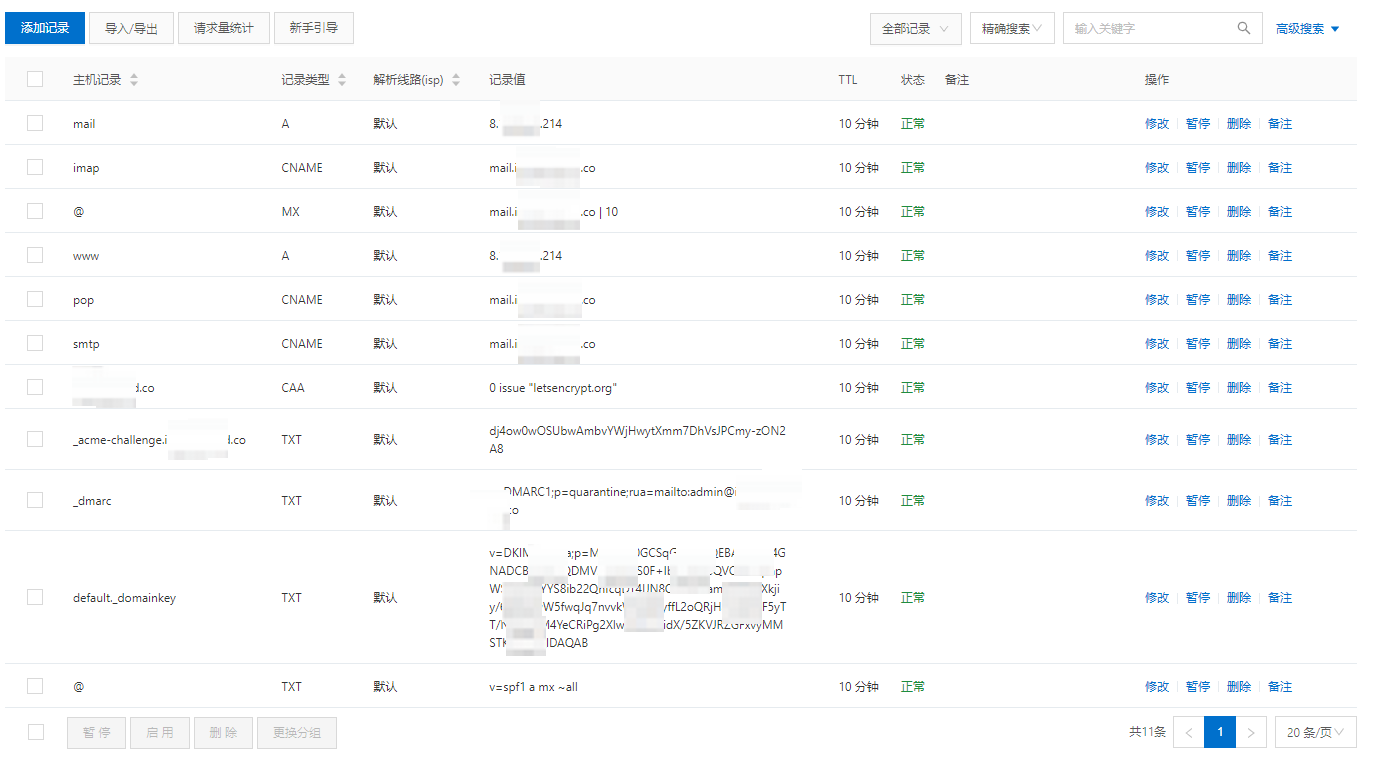Click 备注 on the v=spf1 TXT row

[x=1280, y=687]
